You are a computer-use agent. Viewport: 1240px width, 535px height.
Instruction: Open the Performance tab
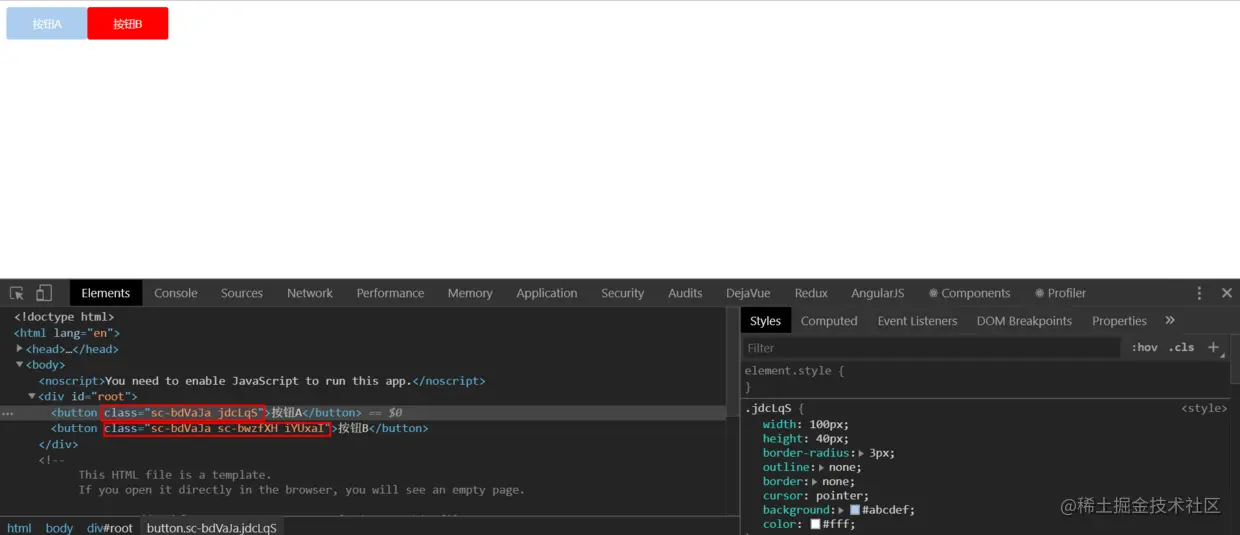[x=390, y=293]
